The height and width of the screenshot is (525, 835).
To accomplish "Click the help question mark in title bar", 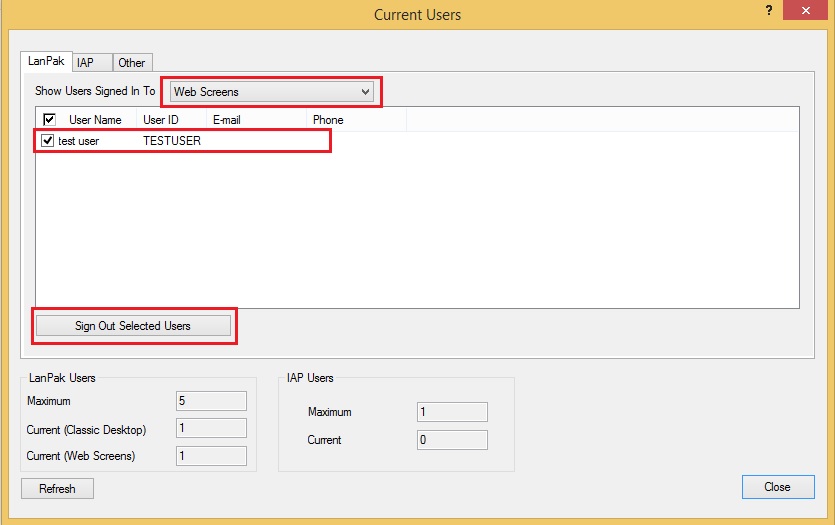I will 768,10.
